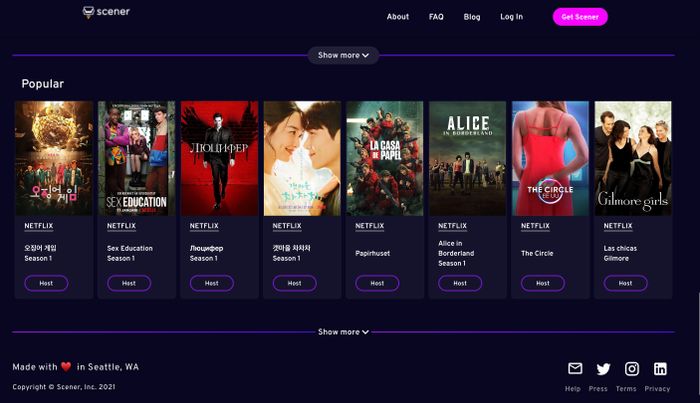700x403 pixels.
Task: Click the pink Get Scener button
Action: click(580, 17)
